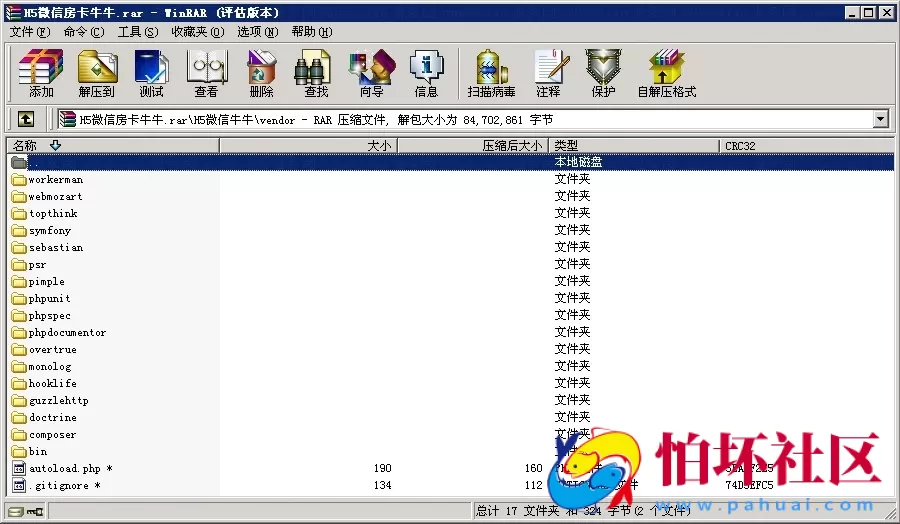Click the Delete (删除) toolbar icon

tap(261, 73)
